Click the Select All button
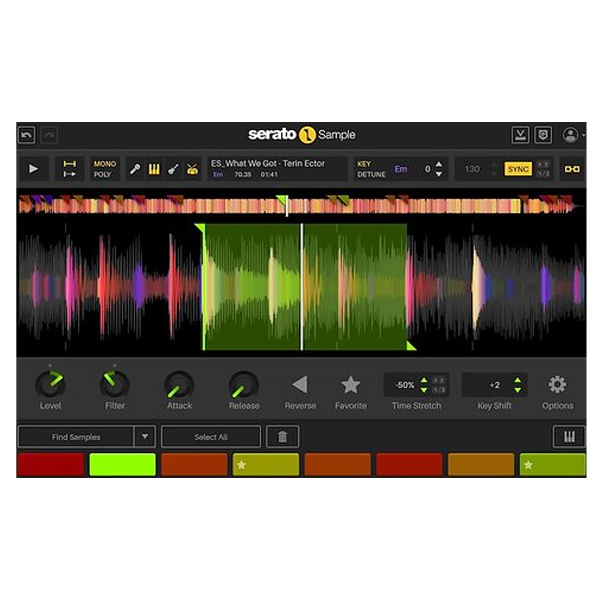The image size is (600, 600). 211,437
